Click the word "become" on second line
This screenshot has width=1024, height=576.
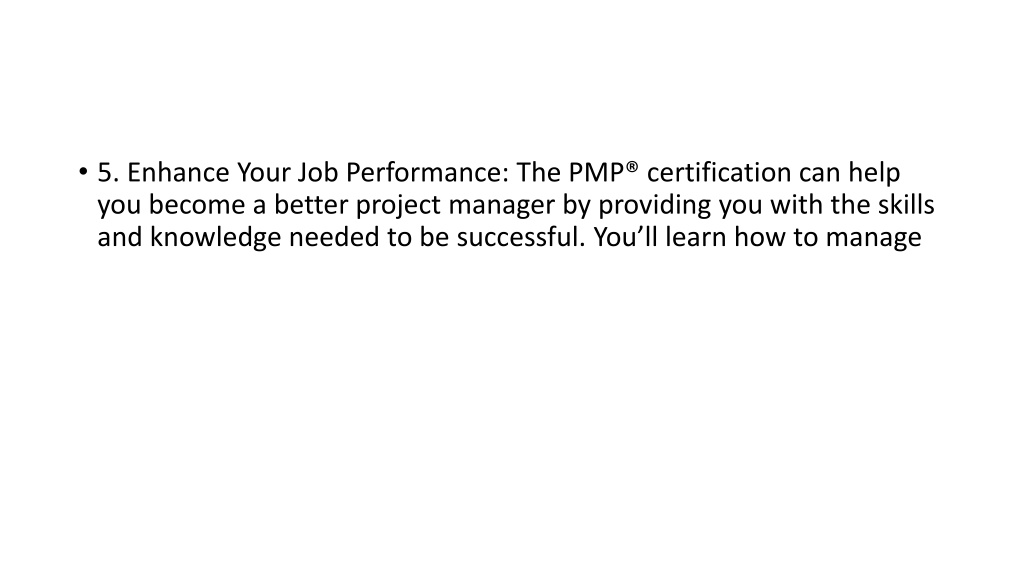pos(197,205)
